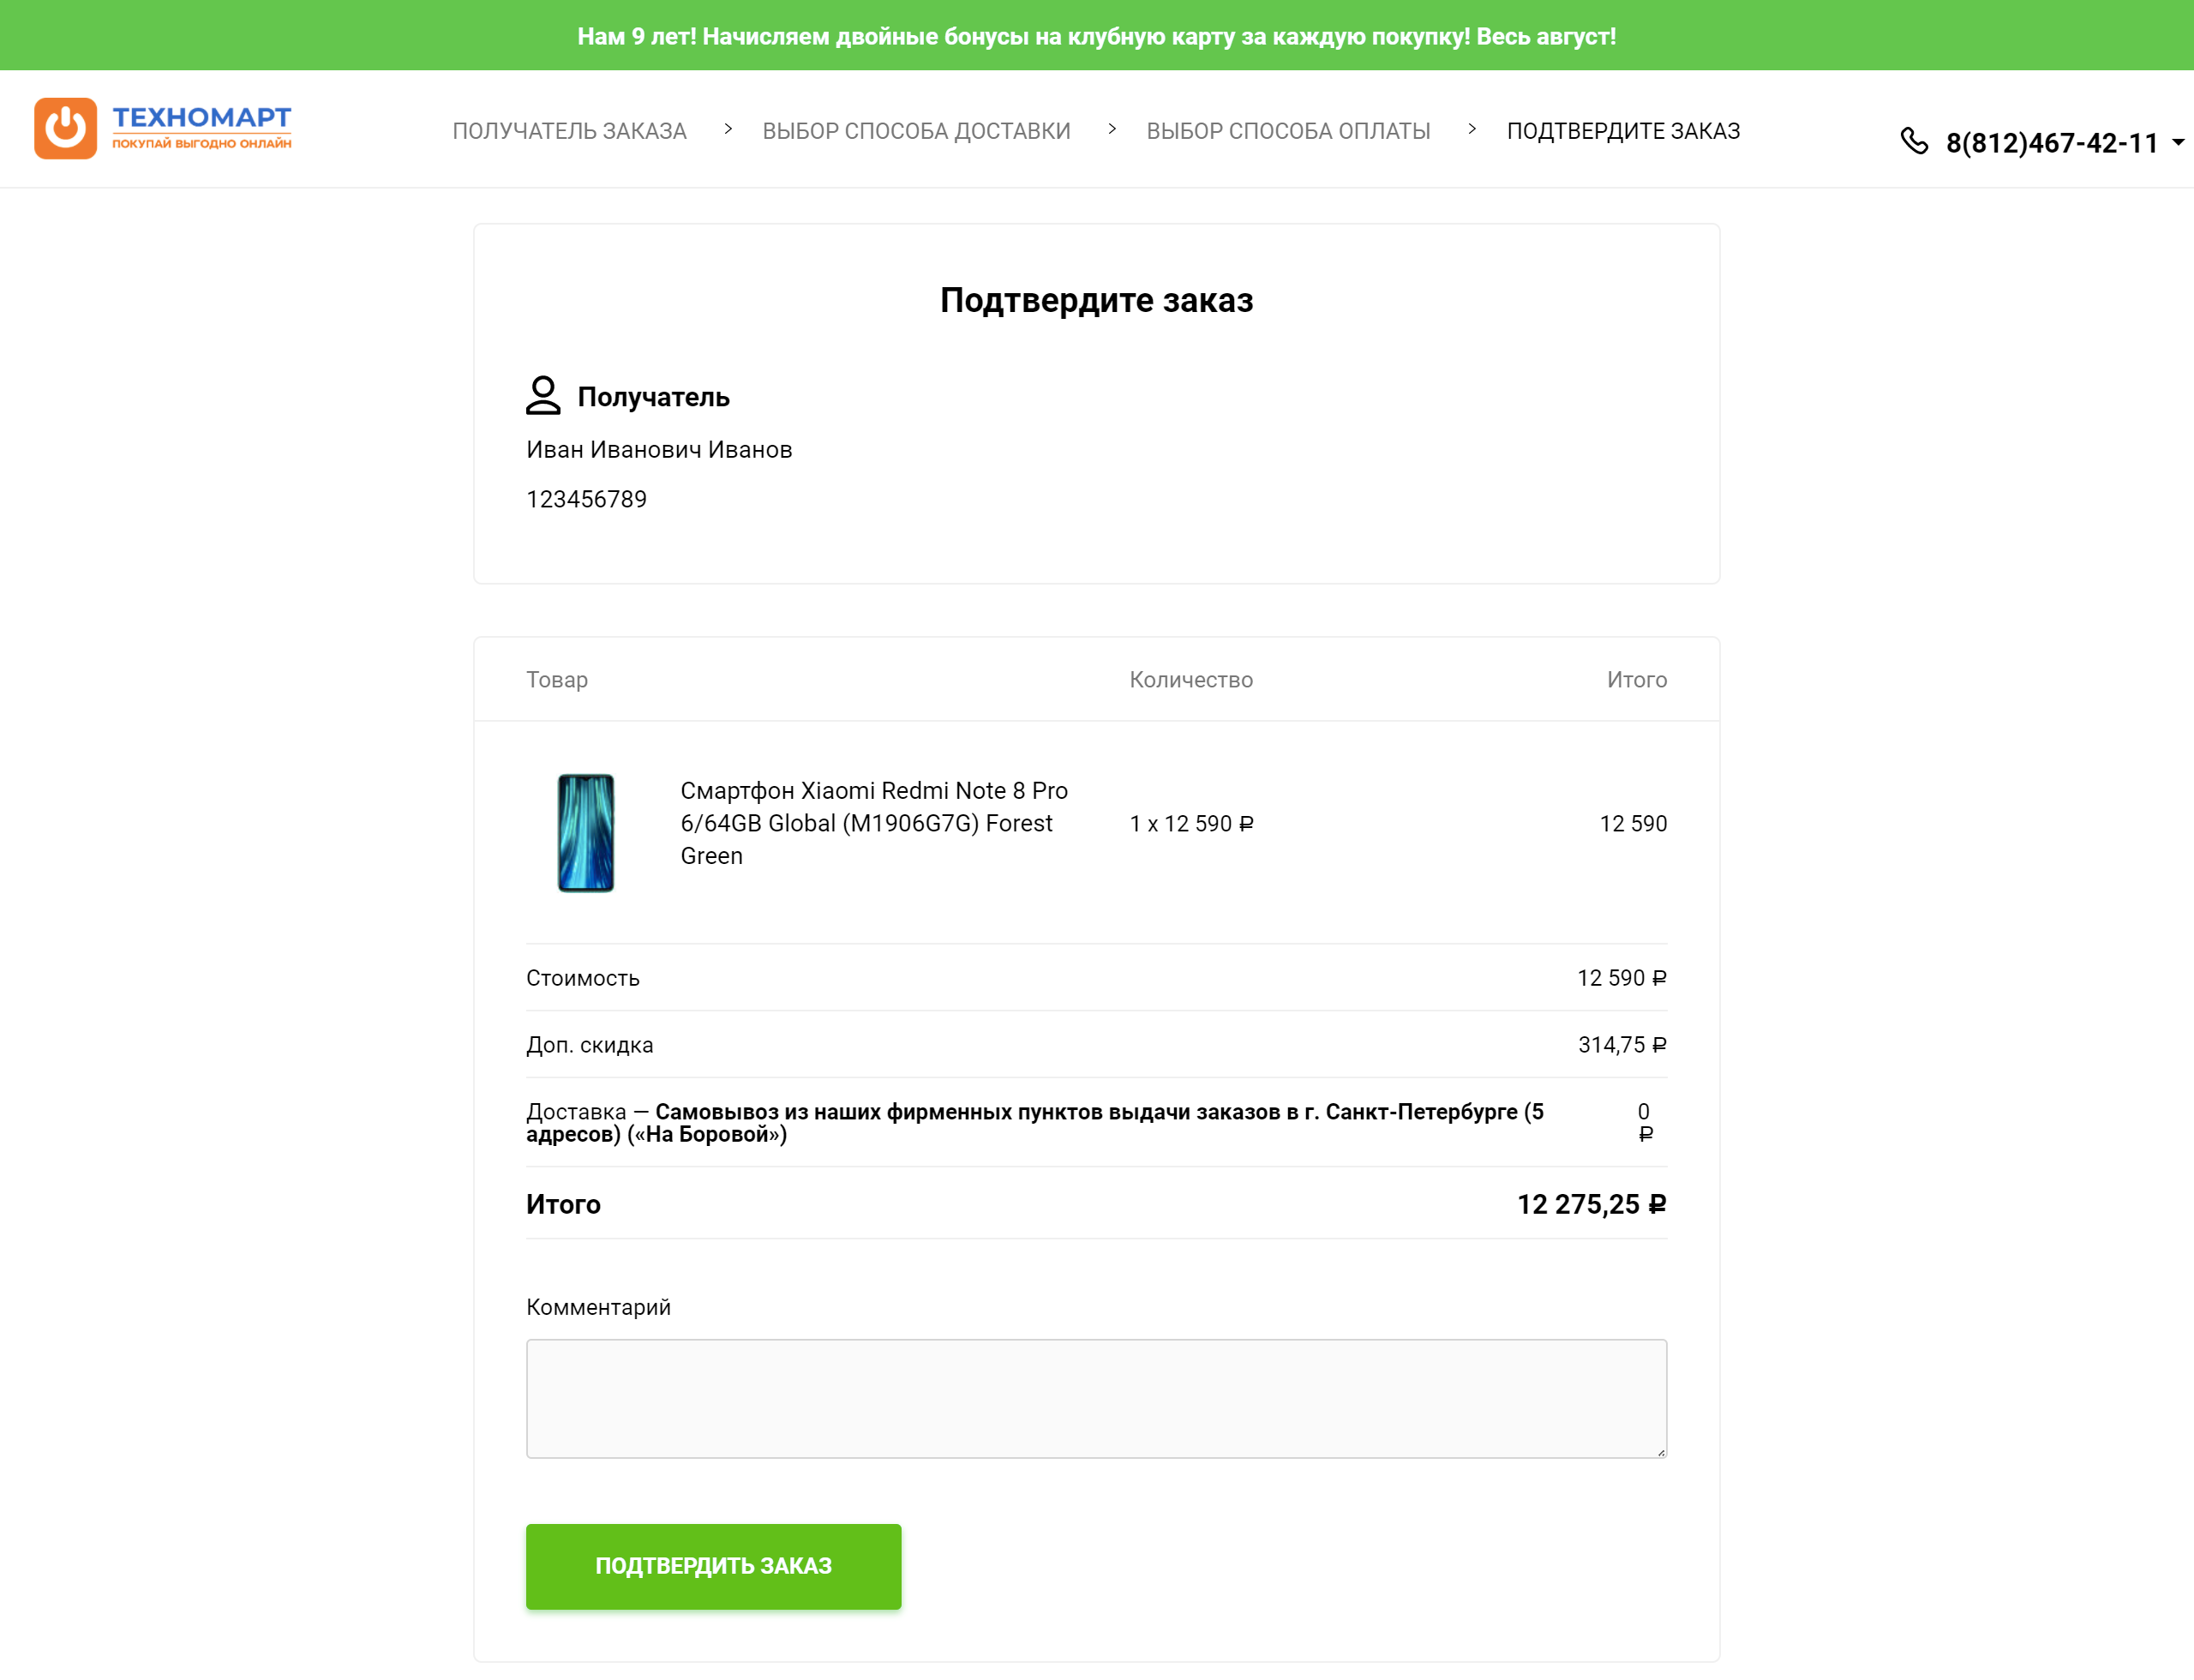This screenshot has height=1680, width=2194.
Task: Click the Стоимость row label
Action: [x=583, y=978]
